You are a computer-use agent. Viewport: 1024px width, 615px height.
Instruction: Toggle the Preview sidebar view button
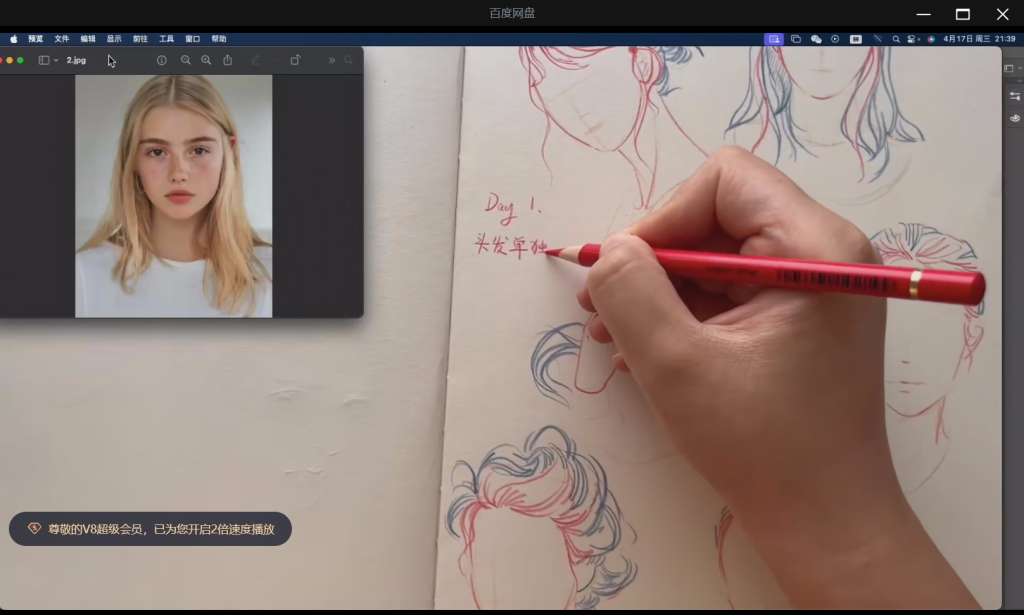pos(44,60)
